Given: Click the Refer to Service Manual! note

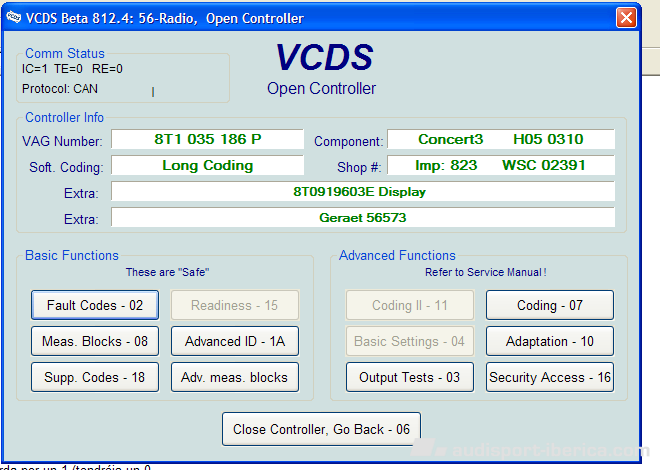Looking at the screenshot, I should pos(486,272).
